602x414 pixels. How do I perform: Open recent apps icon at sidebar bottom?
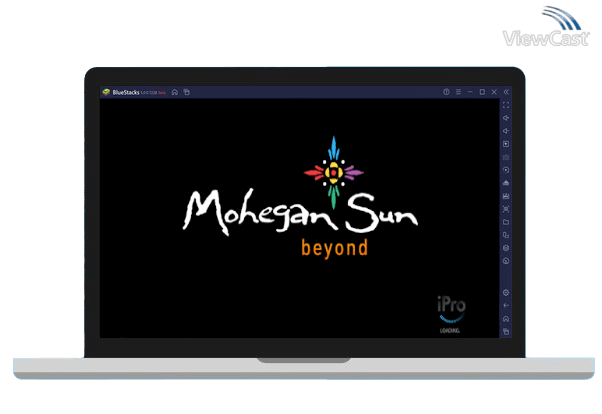click(x=506, y=332)
